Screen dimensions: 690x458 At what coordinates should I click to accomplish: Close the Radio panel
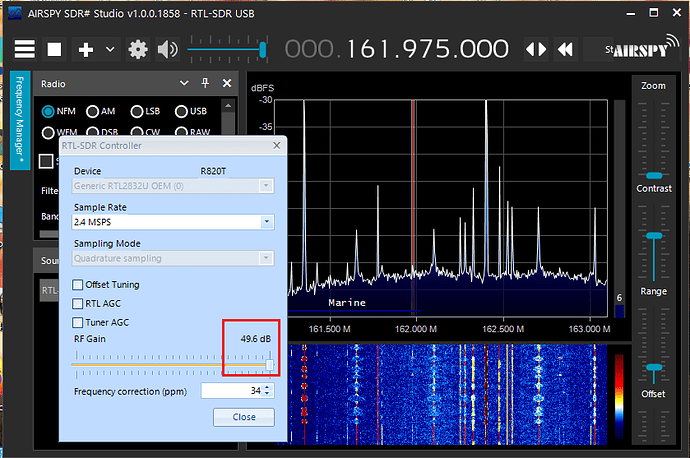tap(227, 83)
